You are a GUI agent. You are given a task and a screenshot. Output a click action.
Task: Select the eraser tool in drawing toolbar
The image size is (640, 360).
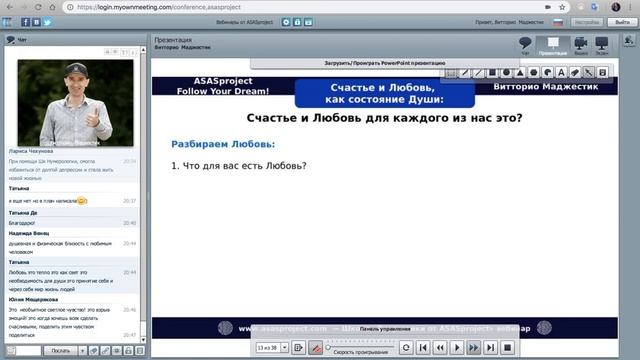click(x=575, y=73)
